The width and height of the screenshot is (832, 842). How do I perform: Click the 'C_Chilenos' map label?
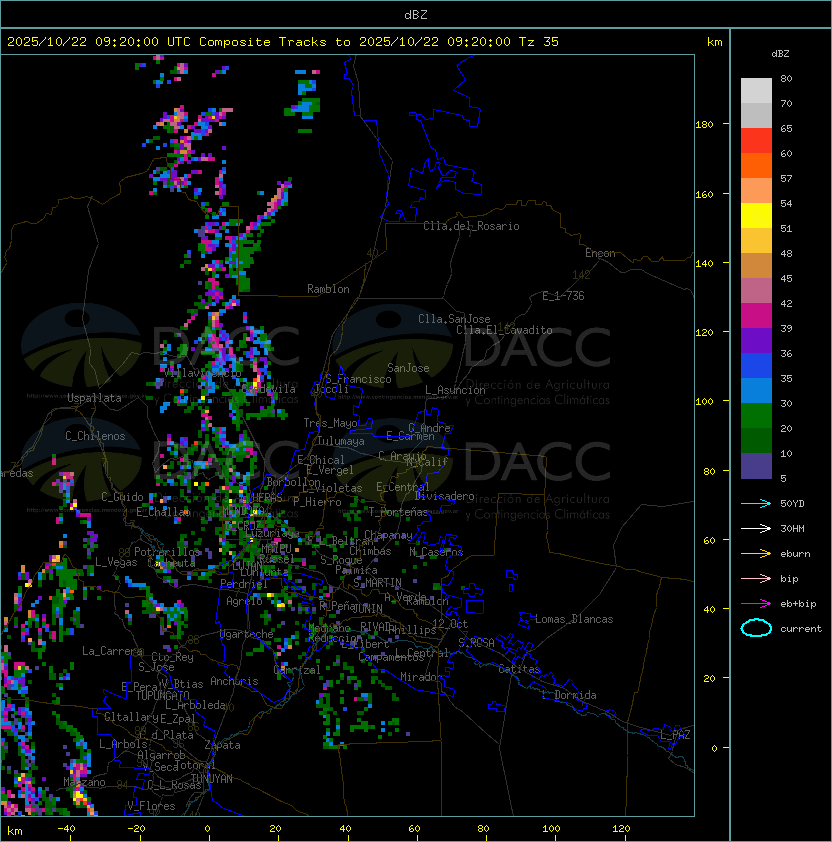pos(95,436)
